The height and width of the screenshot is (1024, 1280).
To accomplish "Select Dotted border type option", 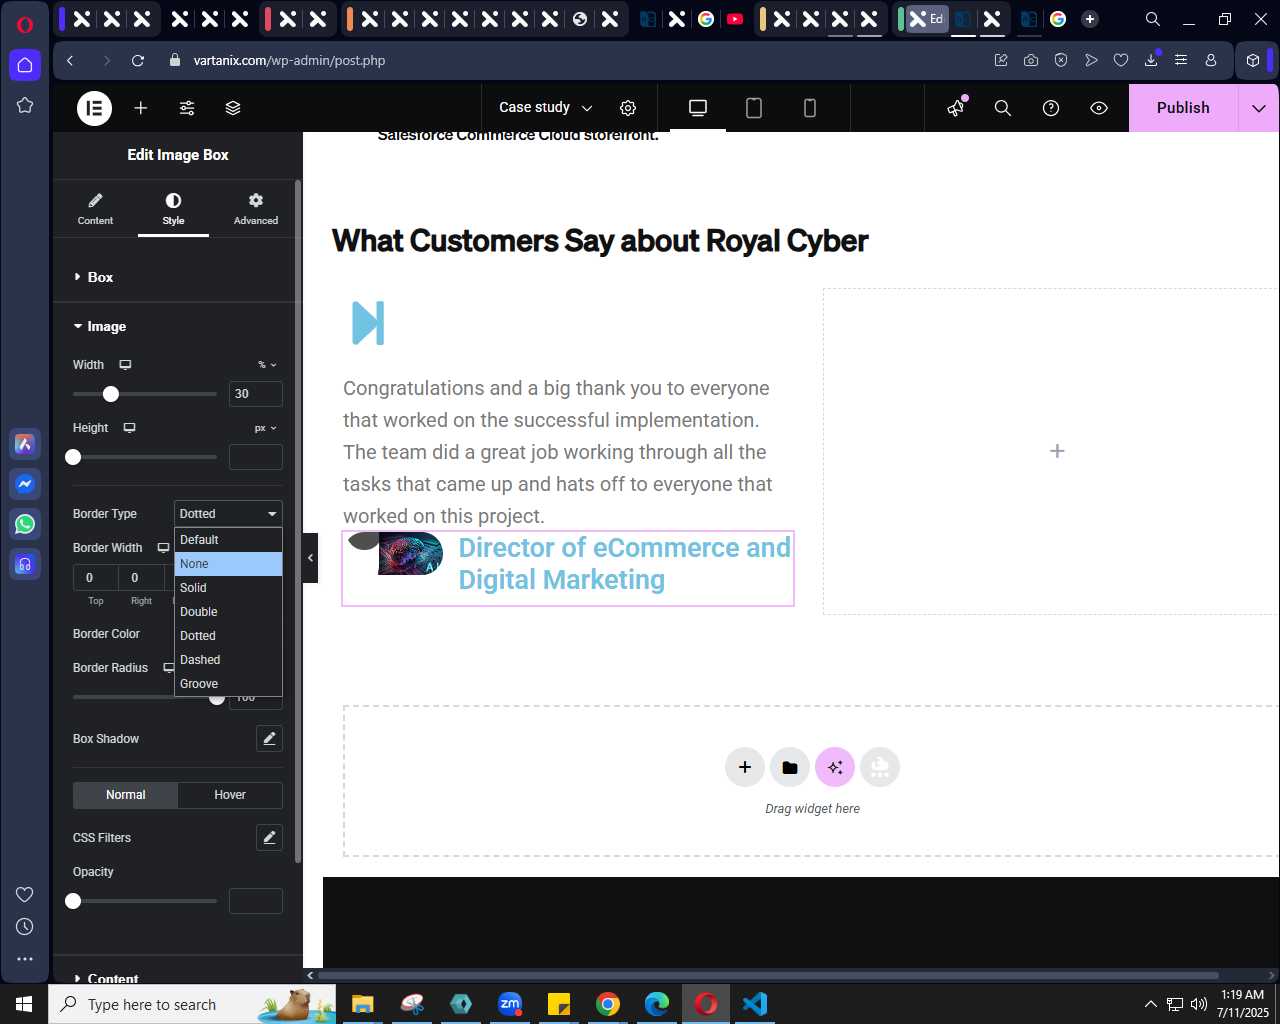I will (228, 636).
